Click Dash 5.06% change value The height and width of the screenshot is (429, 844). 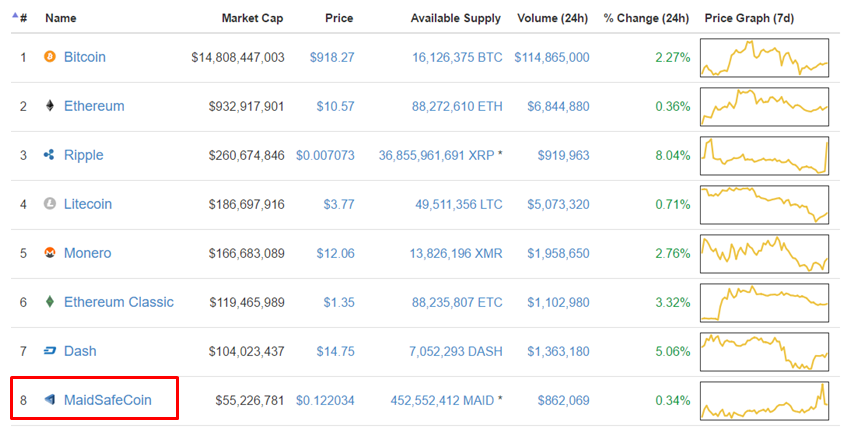tap(673, 351)
